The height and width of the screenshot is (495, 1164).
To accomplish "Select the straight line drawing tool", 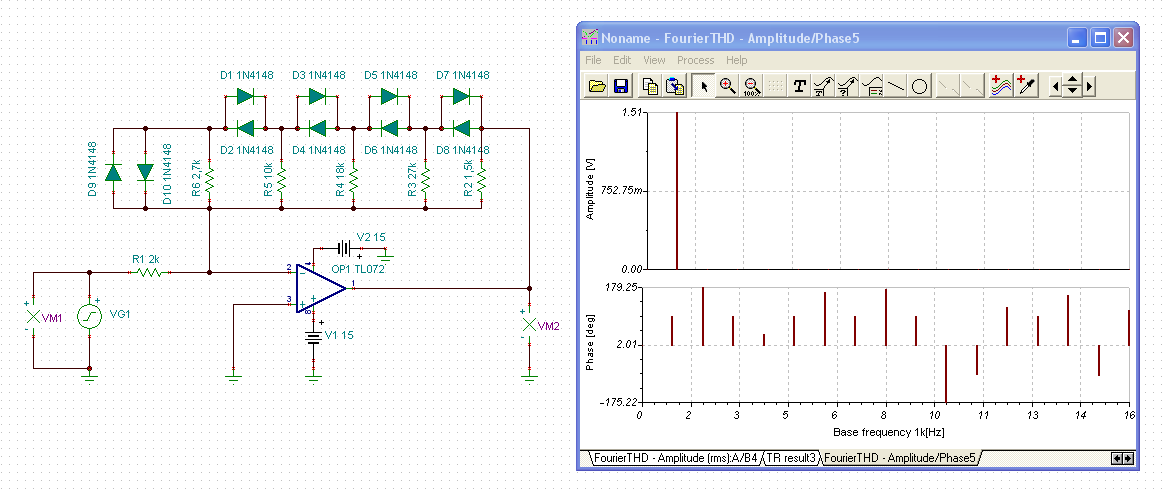I will (895, 87).
